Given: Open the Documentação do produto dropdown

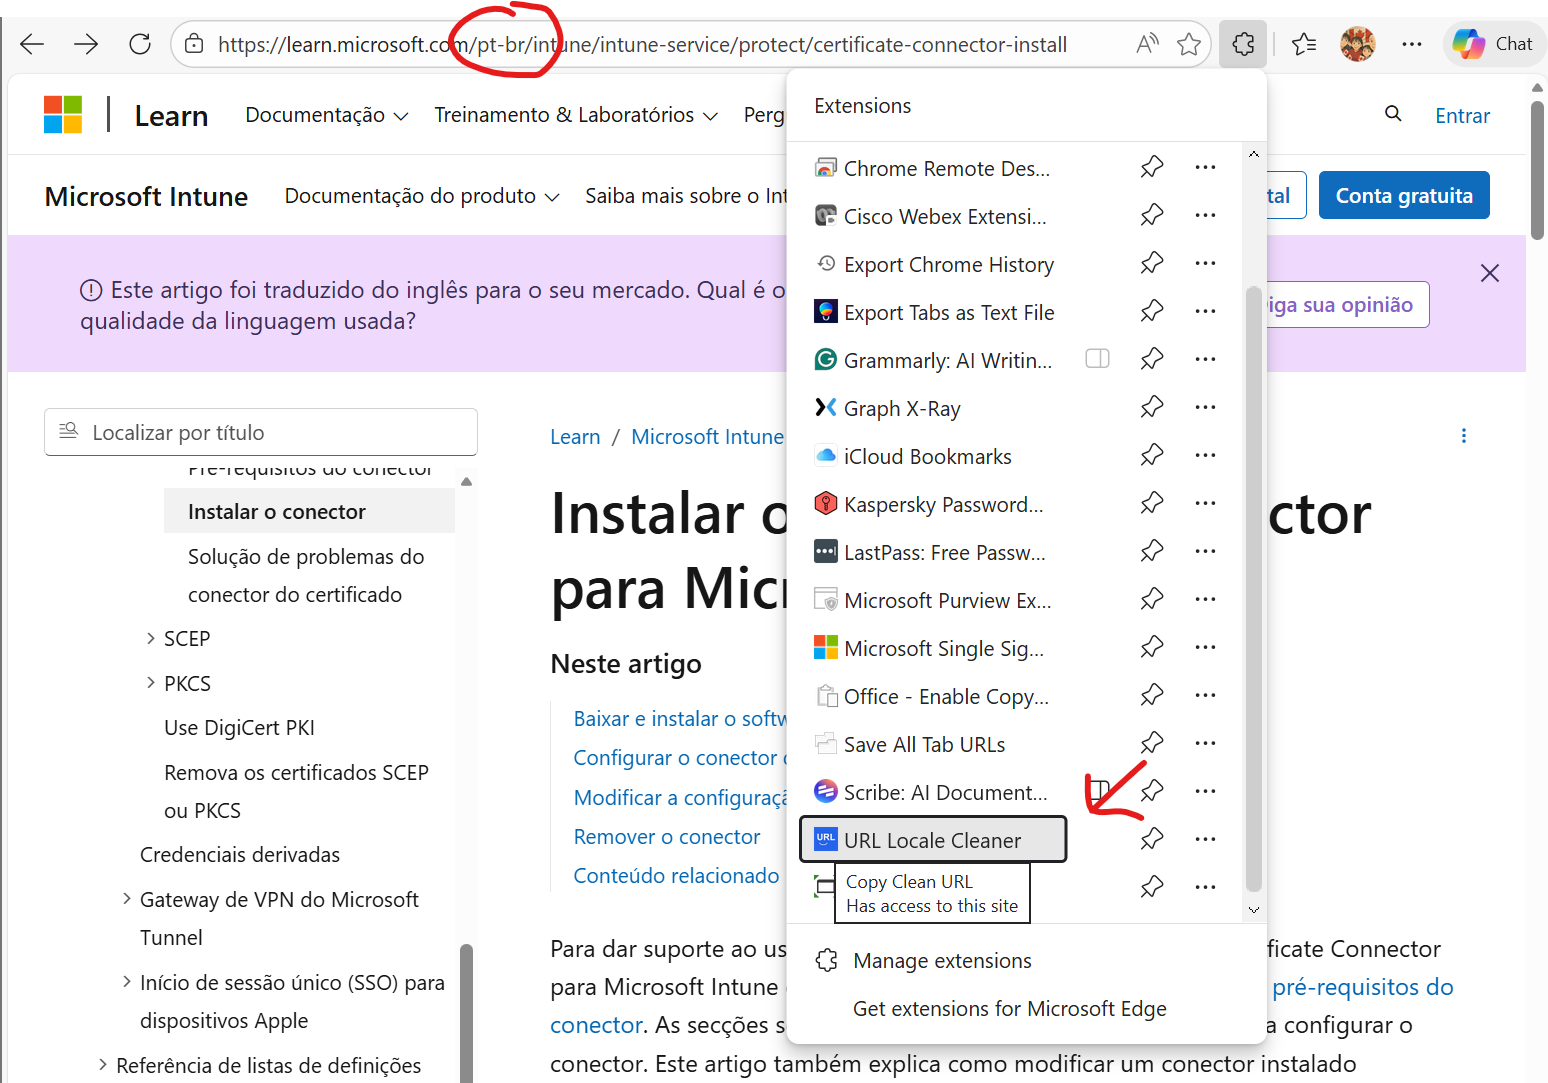Looking at the screenshot, I should coord(419,195).
